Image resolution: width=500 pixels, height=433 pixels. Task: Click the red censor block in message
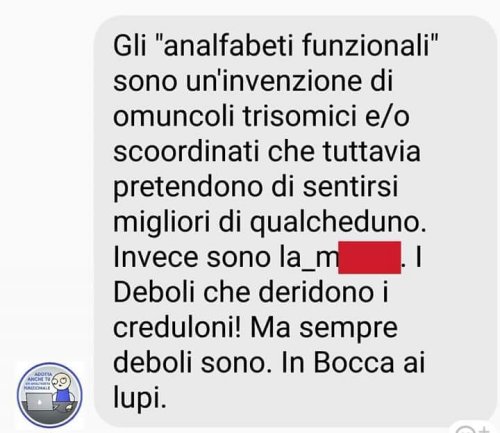(x=369, y=258)
